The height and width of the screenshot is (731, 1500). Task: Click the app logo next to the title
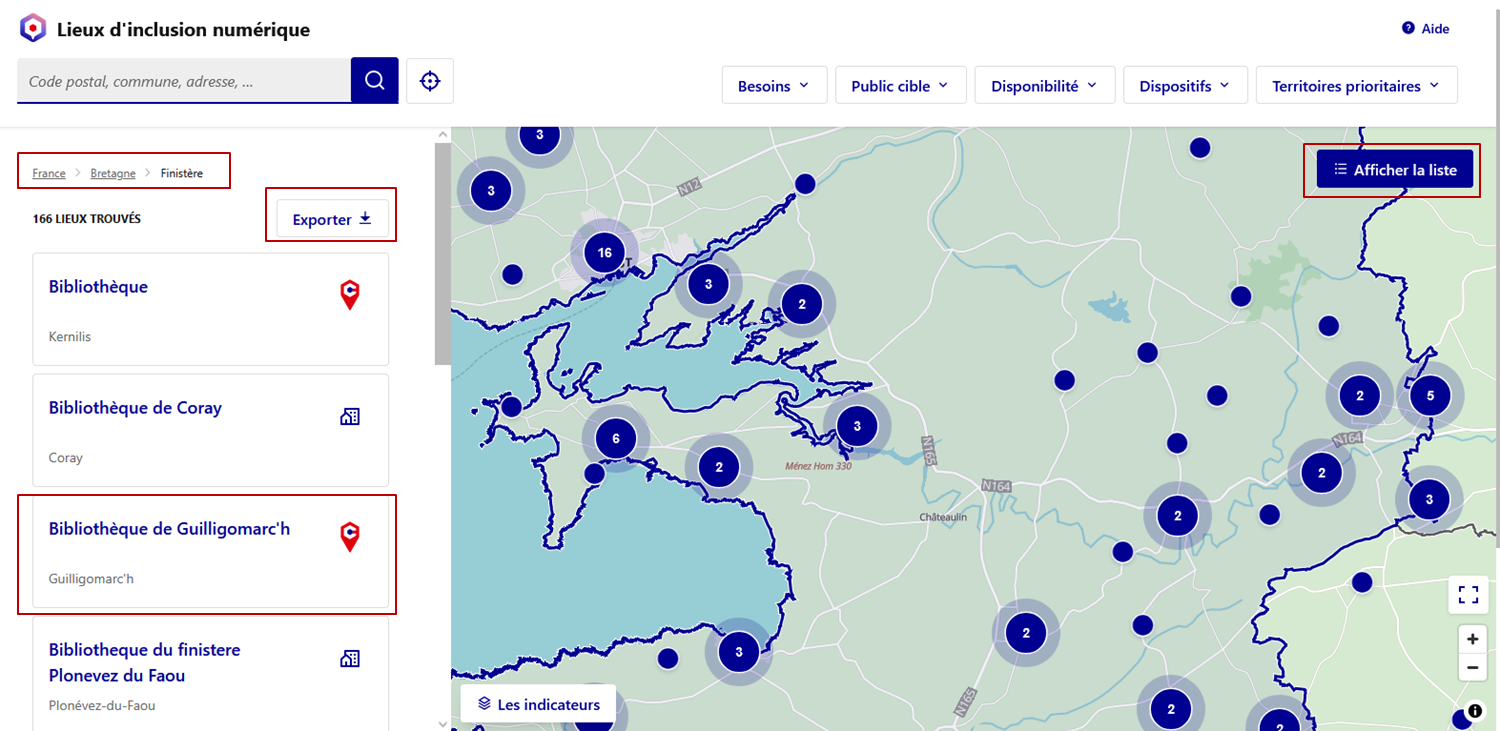click(33, 28)
